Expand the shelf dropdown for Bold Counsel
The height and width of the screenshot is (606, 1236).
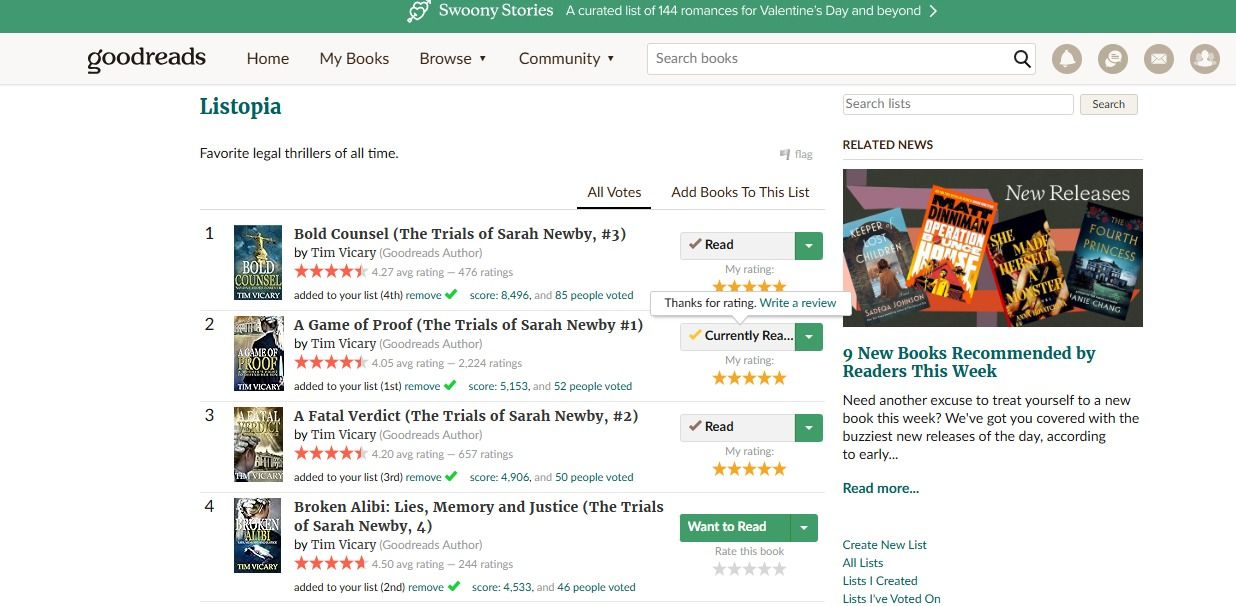coord(809,245)
